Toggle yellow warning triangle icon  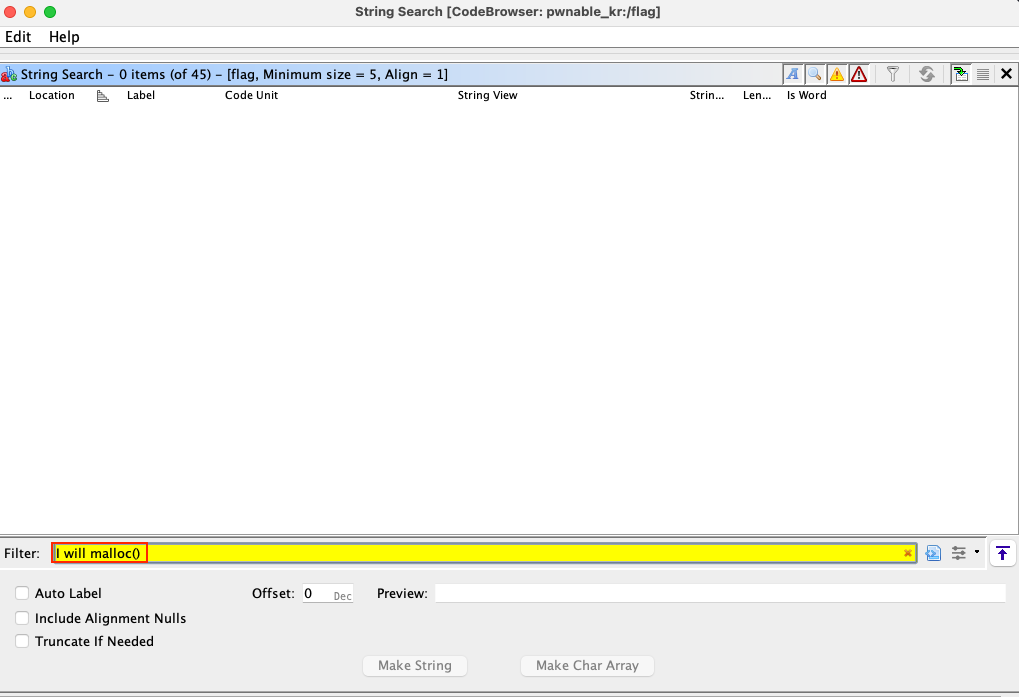click(837, 74)
